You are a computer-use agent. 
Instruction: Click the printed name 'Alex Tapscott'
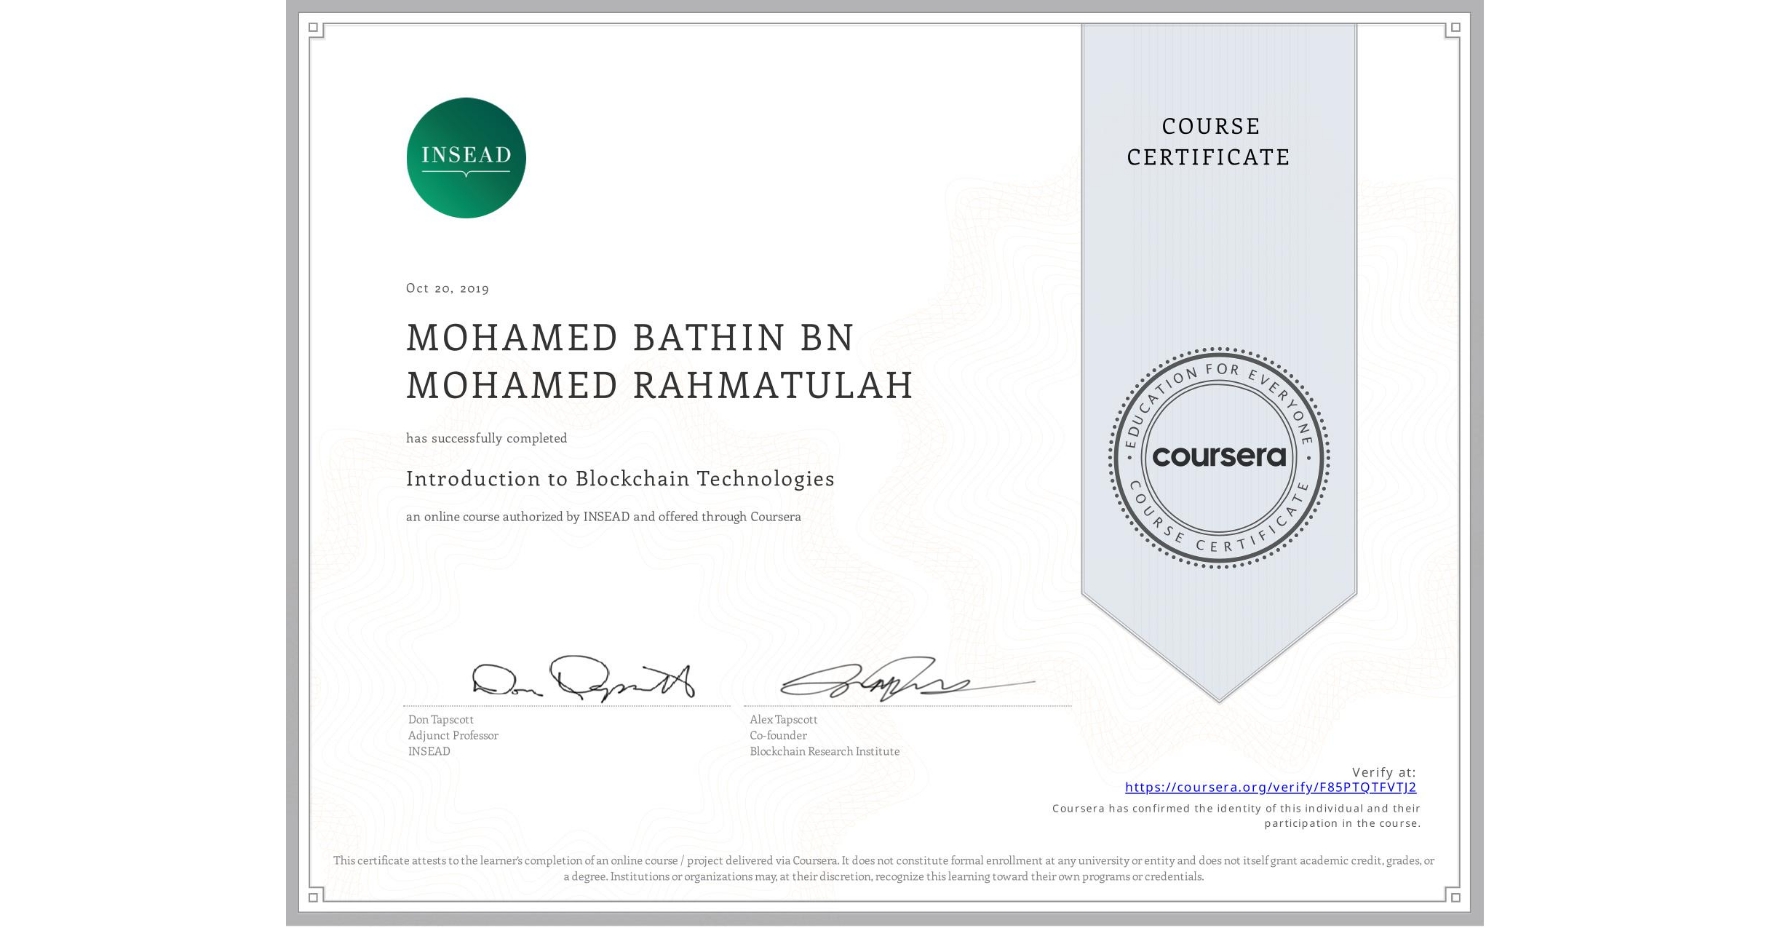point(783,720)
